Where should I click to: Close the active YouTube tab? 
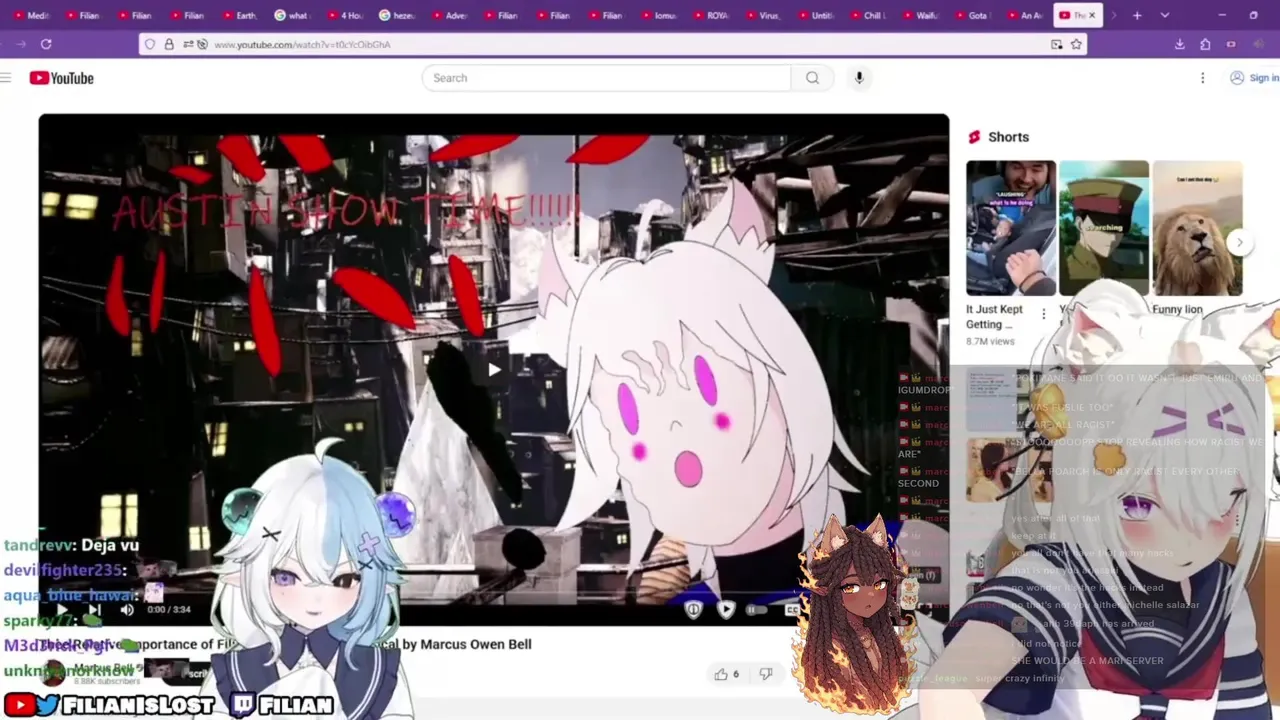click(1092, 15)
